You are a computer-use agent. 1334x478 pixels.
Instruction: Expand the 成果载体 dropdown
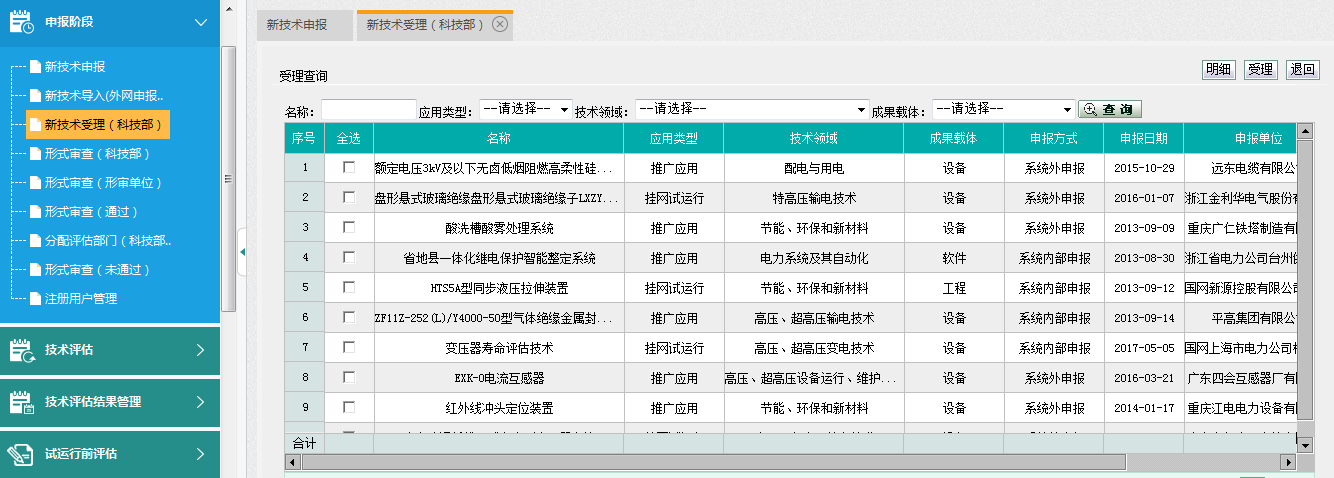[x=1003, y=109]
